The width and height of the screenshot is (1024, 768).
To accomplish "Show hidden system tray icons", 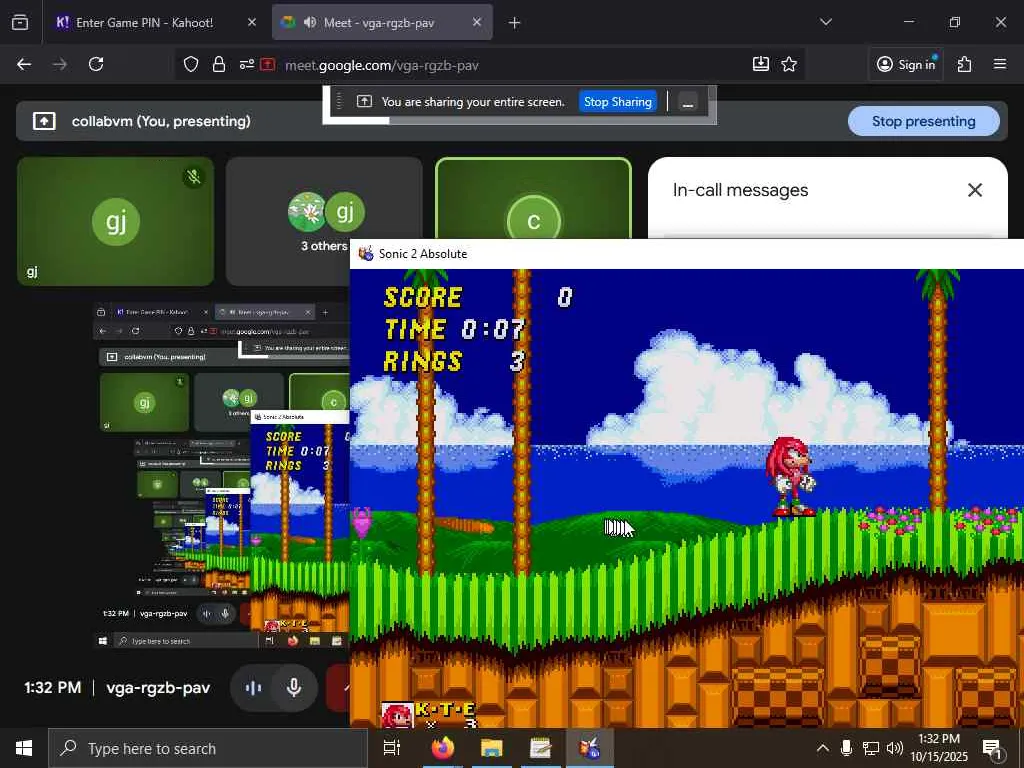I will (823, 748).
